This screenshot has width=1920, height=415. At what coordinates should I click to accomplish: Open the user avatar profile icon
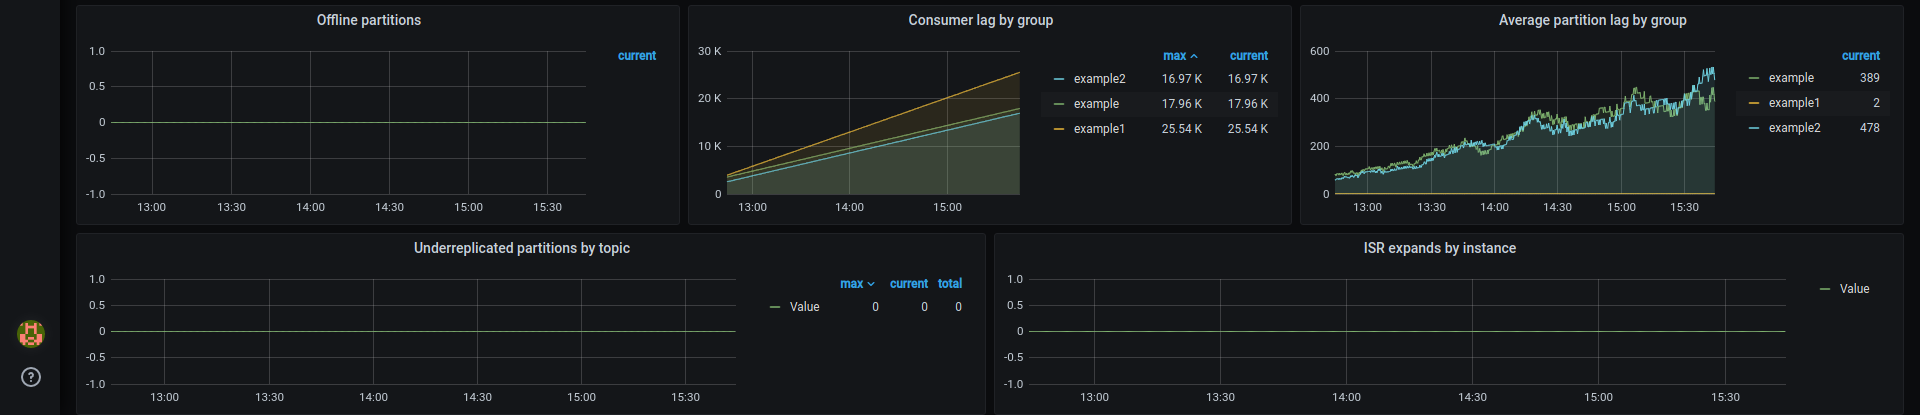coord(31,334)
